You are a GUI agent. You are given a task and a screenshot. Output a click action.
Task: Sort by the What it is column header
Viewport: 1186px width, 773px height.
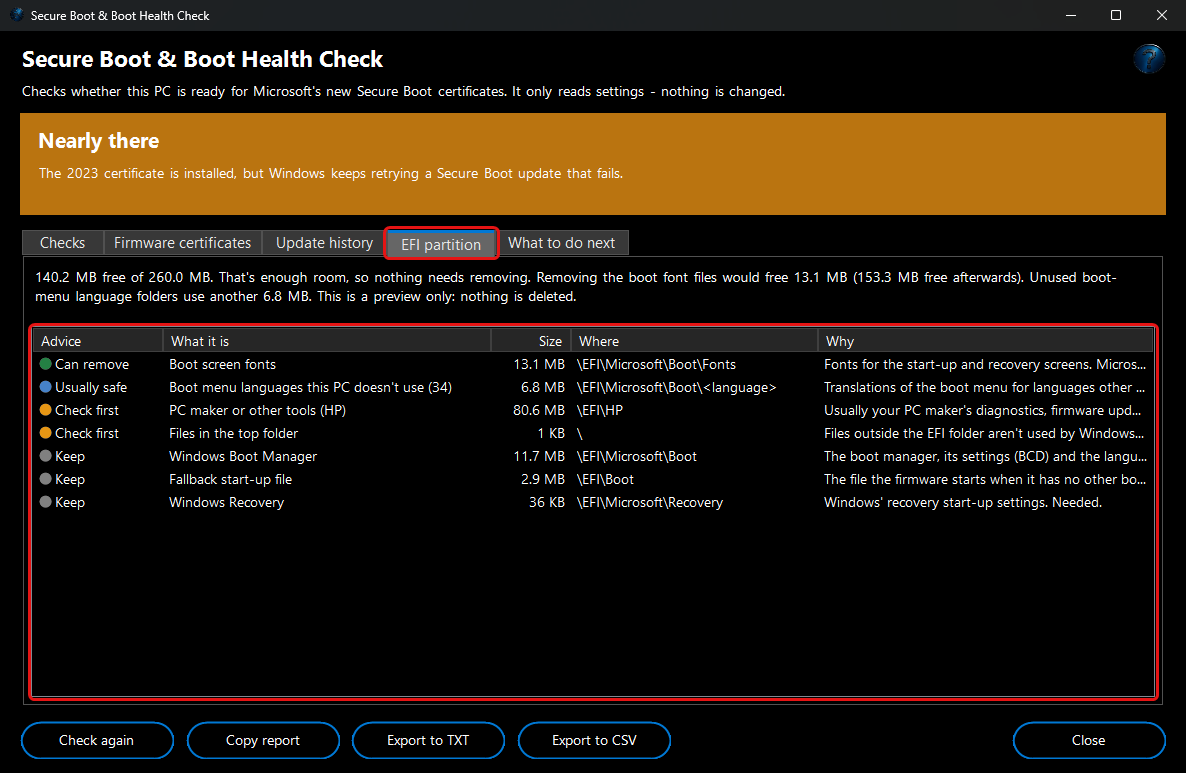click(x=328, y=341)
